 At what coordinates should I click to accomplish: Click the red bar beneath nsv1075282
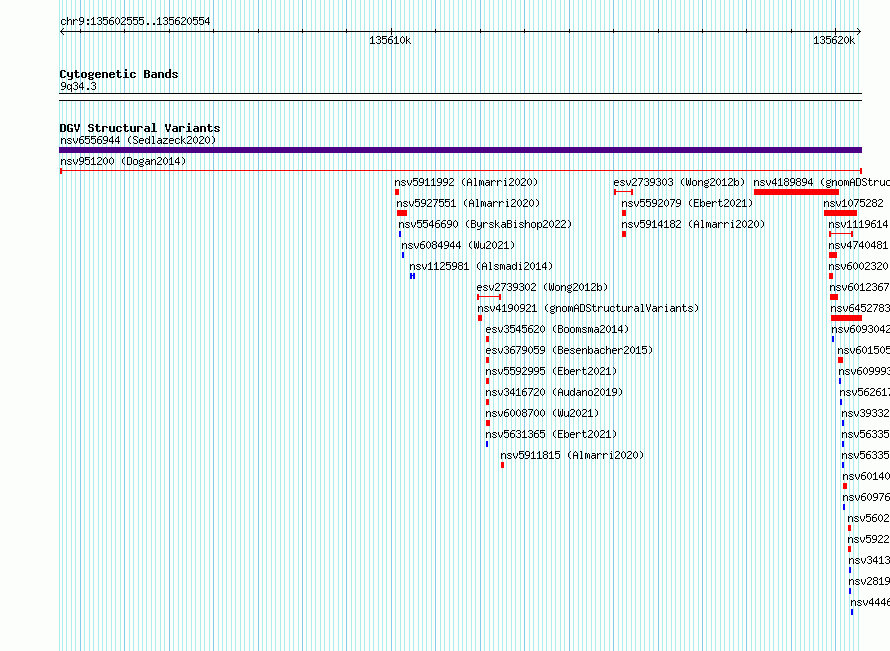tap(840, 213)
